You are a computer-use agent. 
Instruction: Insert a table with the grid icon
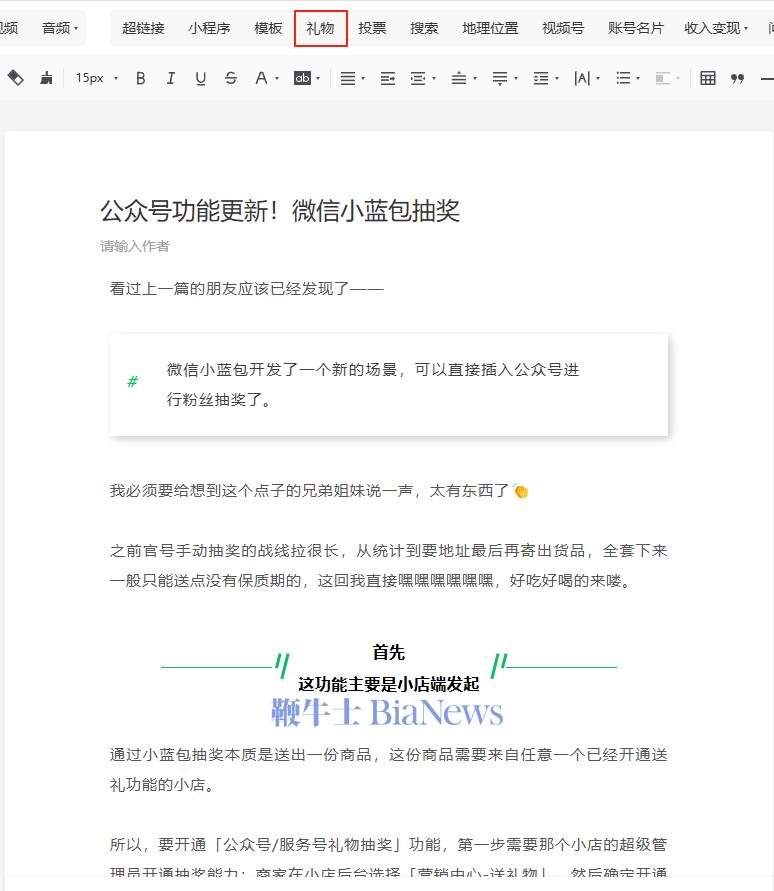tap(708, 78)
